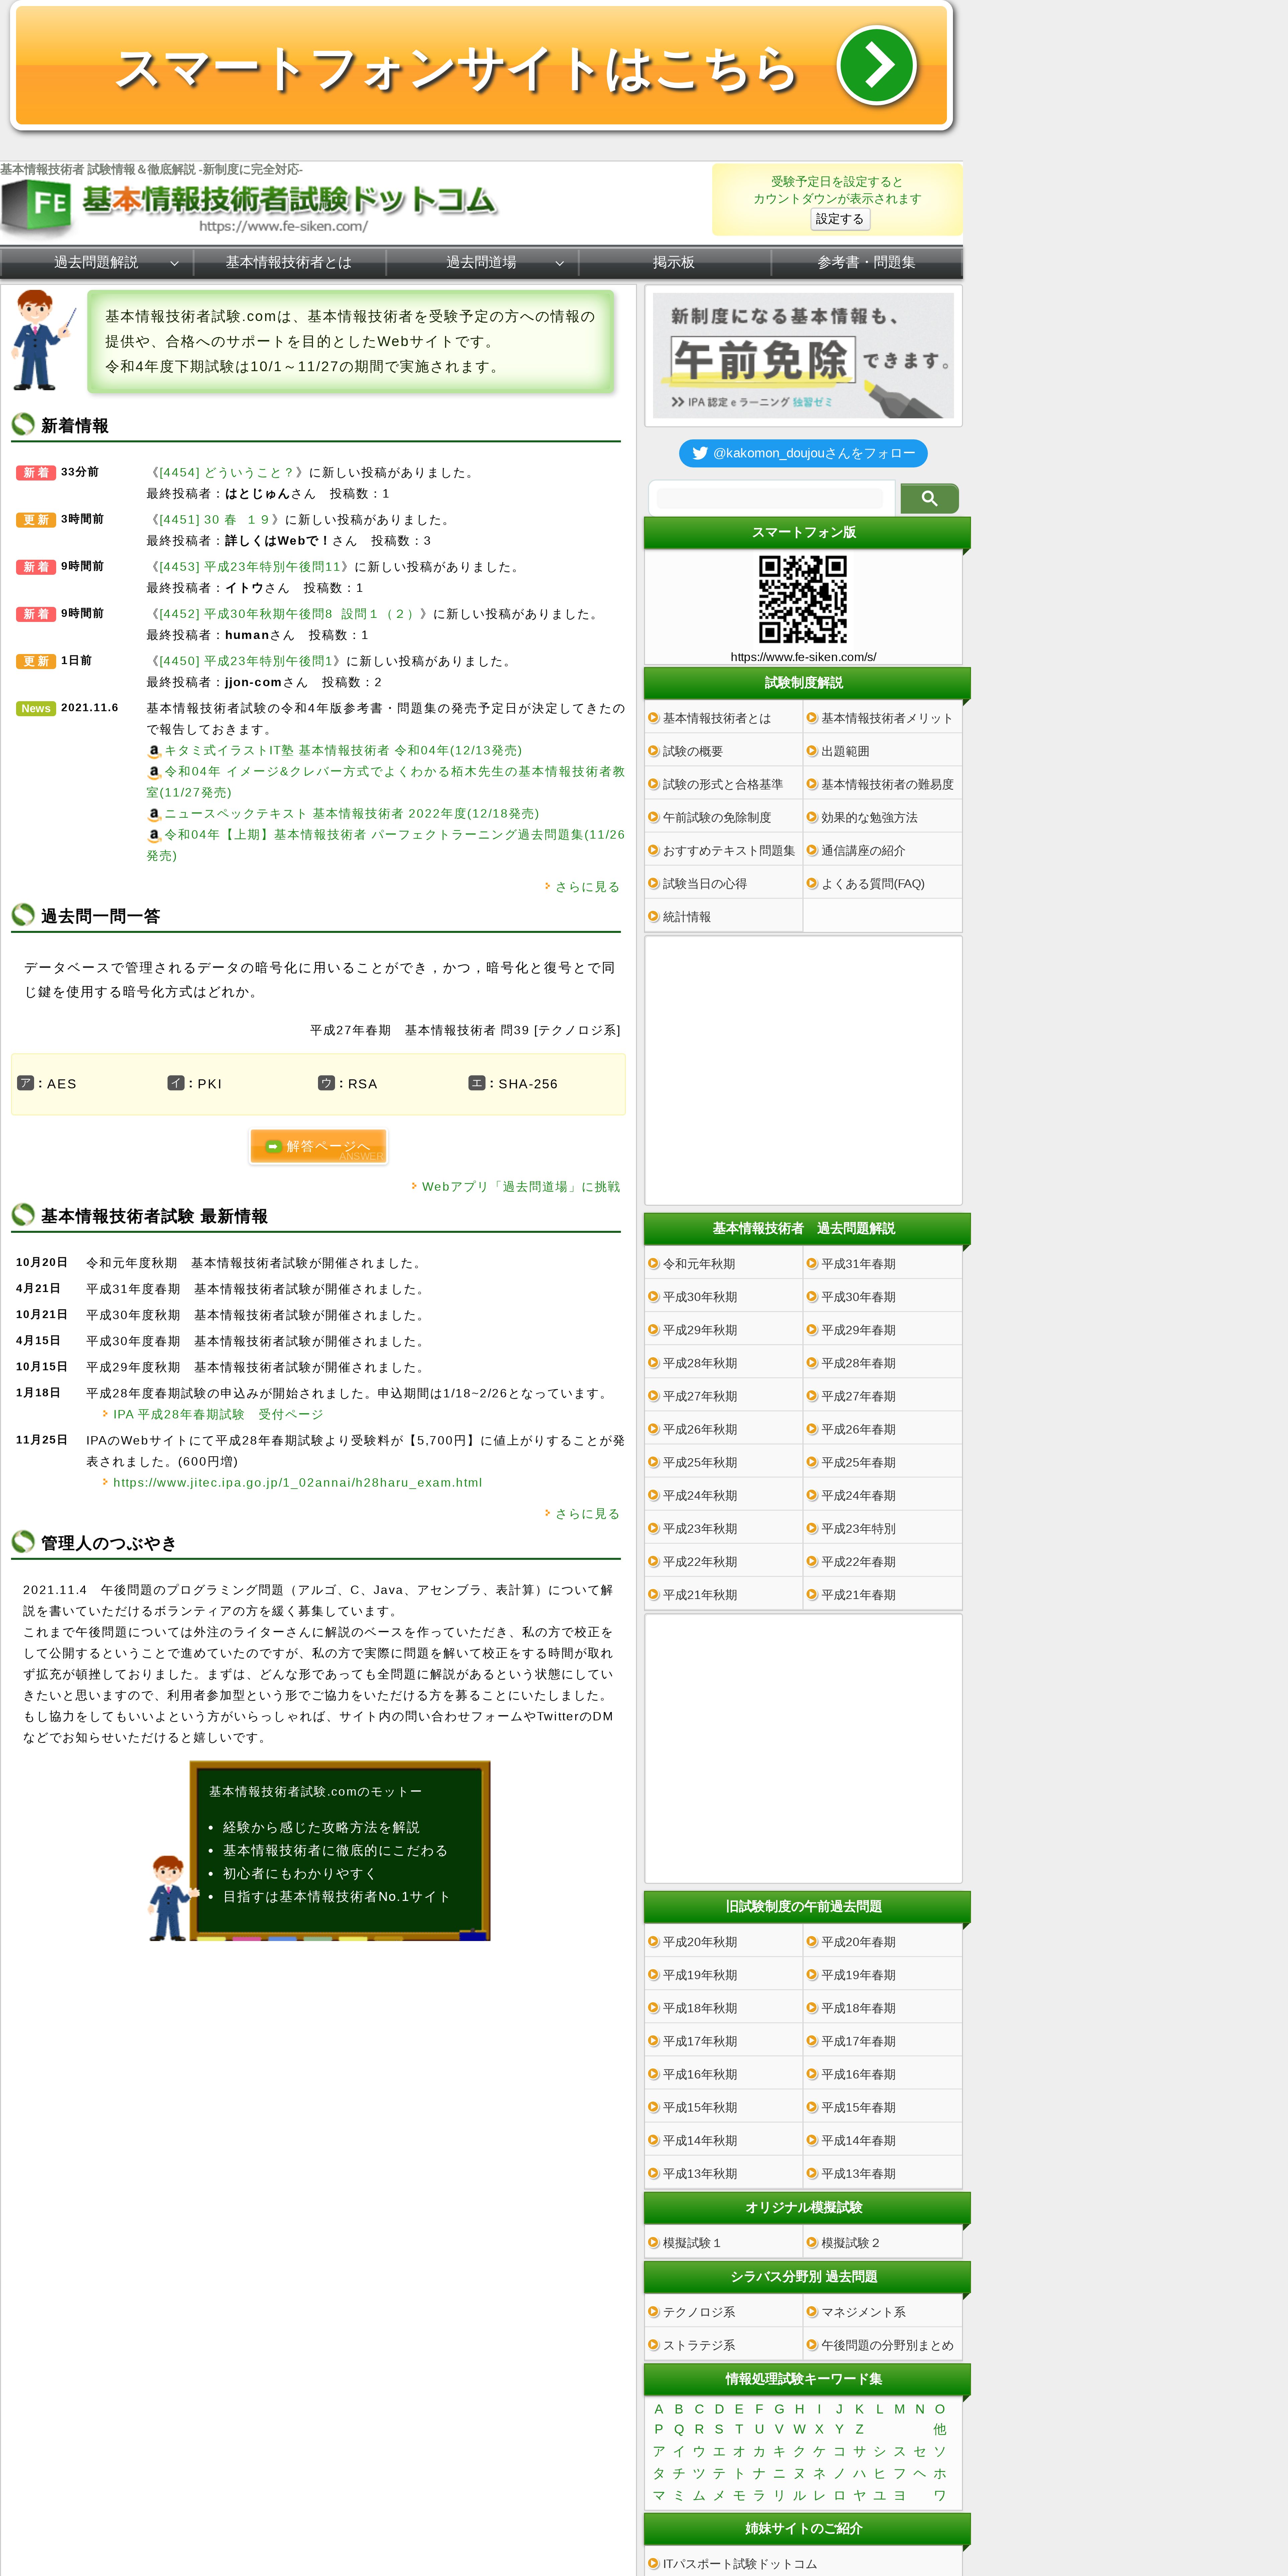Open テクノロジ系 category link
This screenshot has width=1288, height=2576.
point(699,2312)
